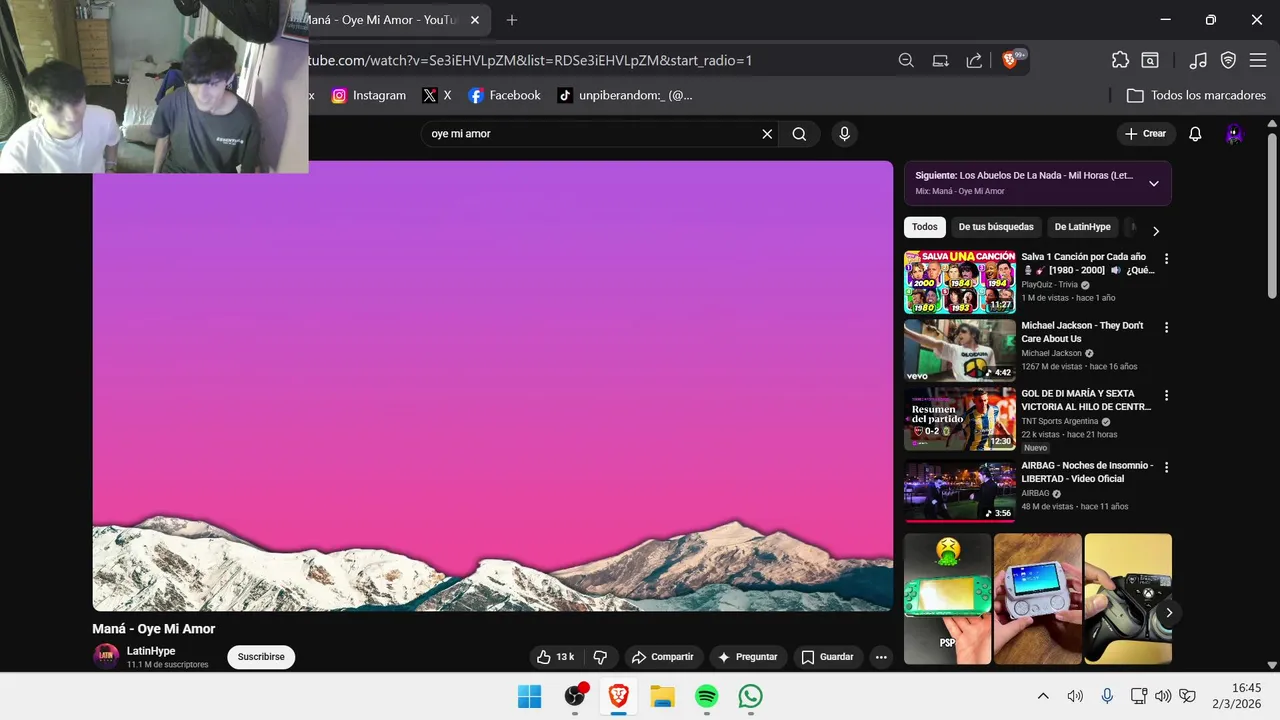Open the Brave Playlist music note icon

tap(1198, 60)
